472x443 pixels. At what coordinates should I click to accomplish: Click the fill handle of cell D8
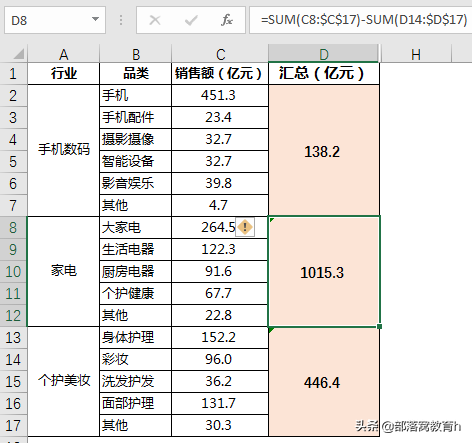[x=379, y=326]
